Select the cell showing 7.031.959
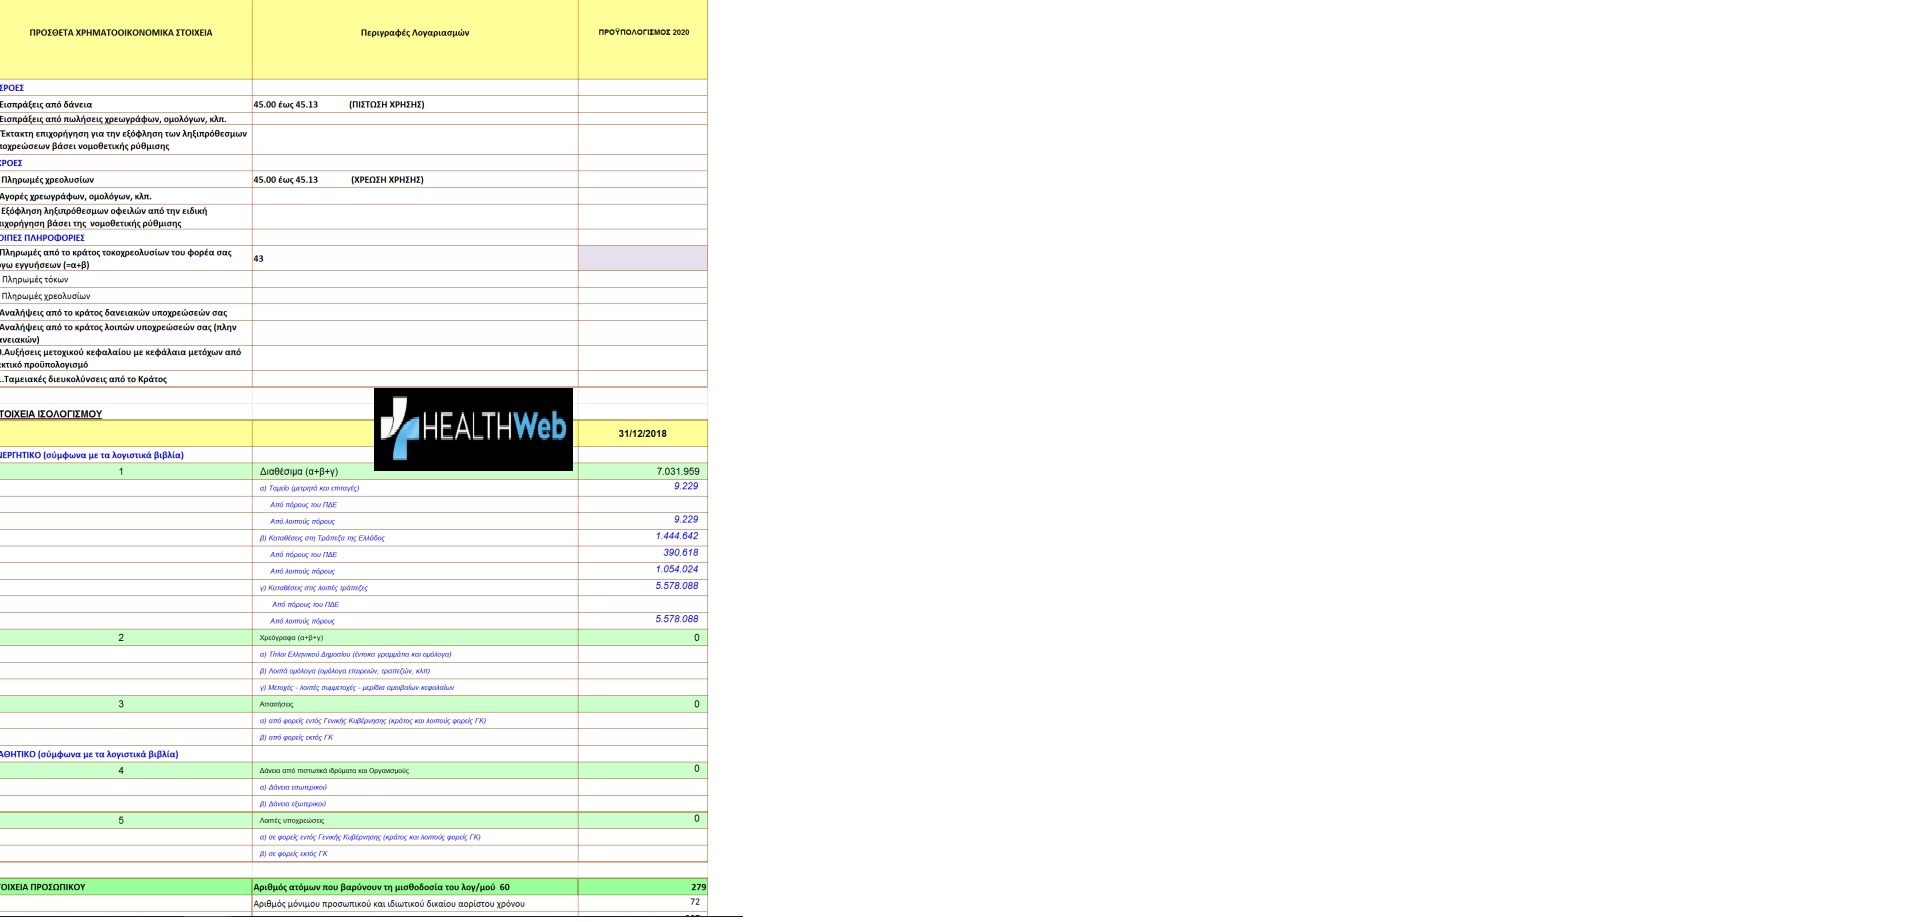 [x=643, y=471]
